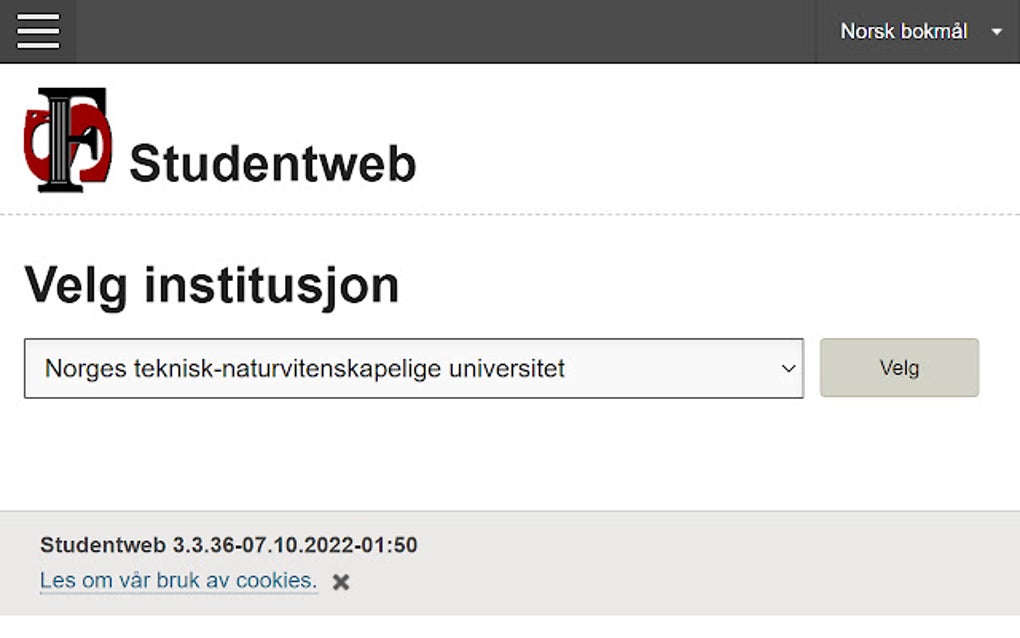Click the language selector's down arrow
Screen dimensions: 1020x638
[995, 31]
